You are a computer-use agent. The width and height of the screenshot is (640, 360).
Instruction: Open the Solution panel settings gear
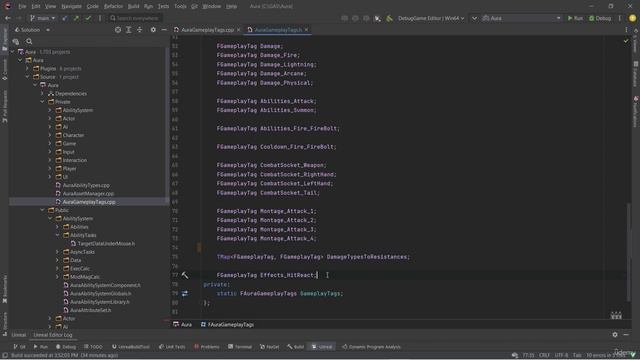tap(153, 30)
